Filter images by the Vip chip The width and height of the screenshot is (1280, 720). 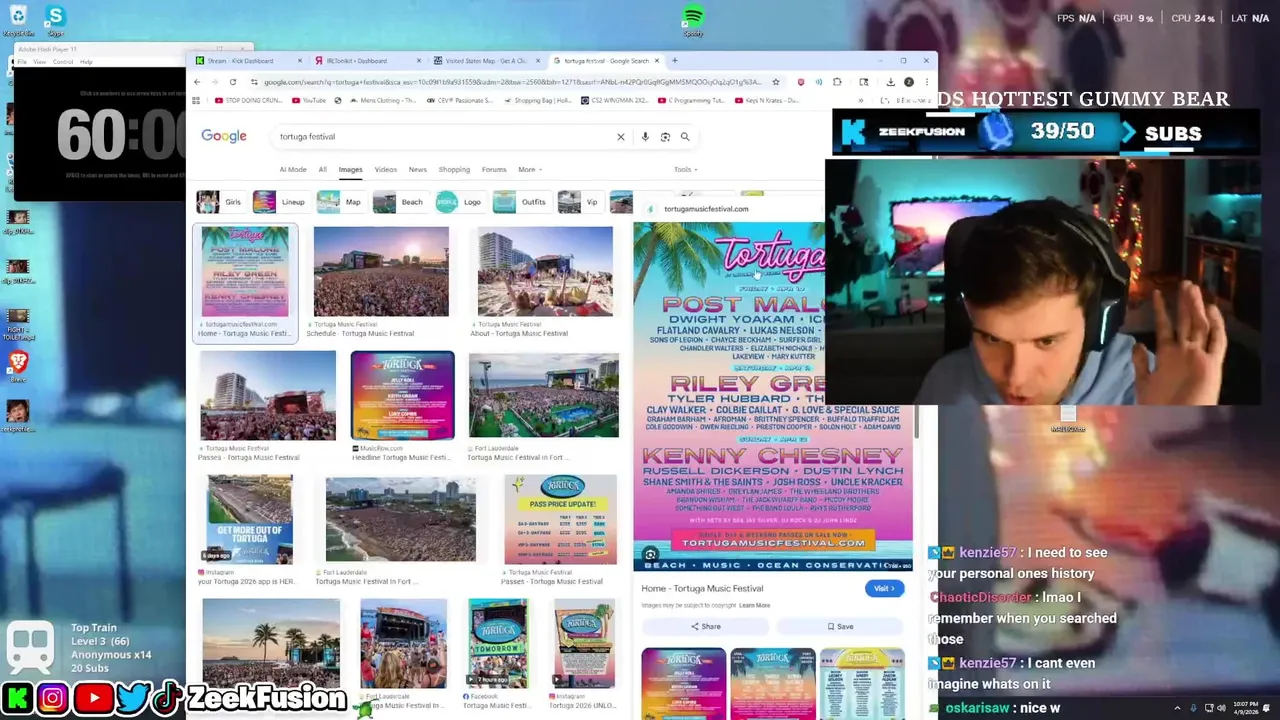(580, 202)
